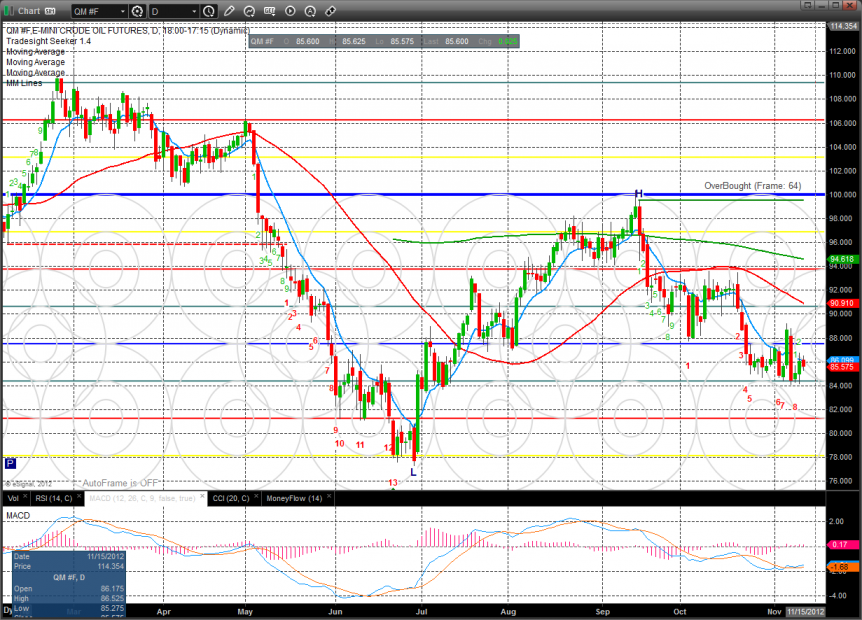Click the 100.000 price axis label
Viewport: 862px width, 620px height.
coord(843,195)
